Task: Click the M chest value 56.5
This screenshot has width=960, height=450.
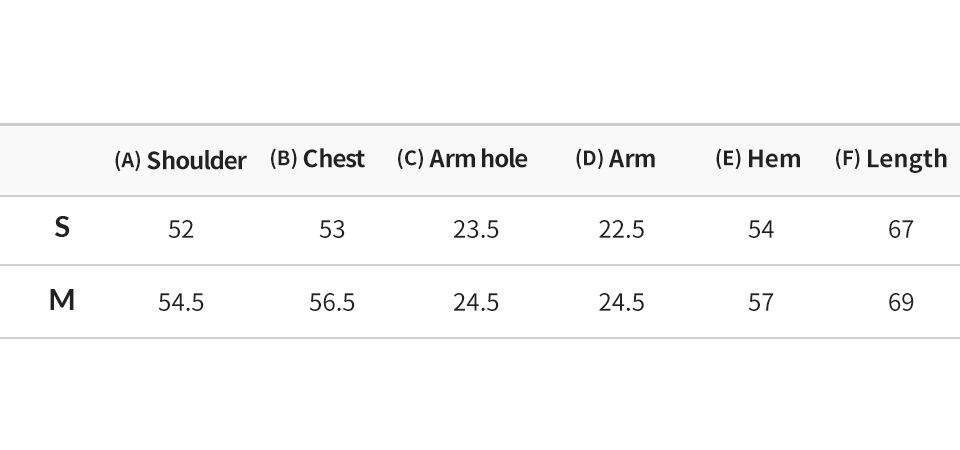Action: pos(332,302)
